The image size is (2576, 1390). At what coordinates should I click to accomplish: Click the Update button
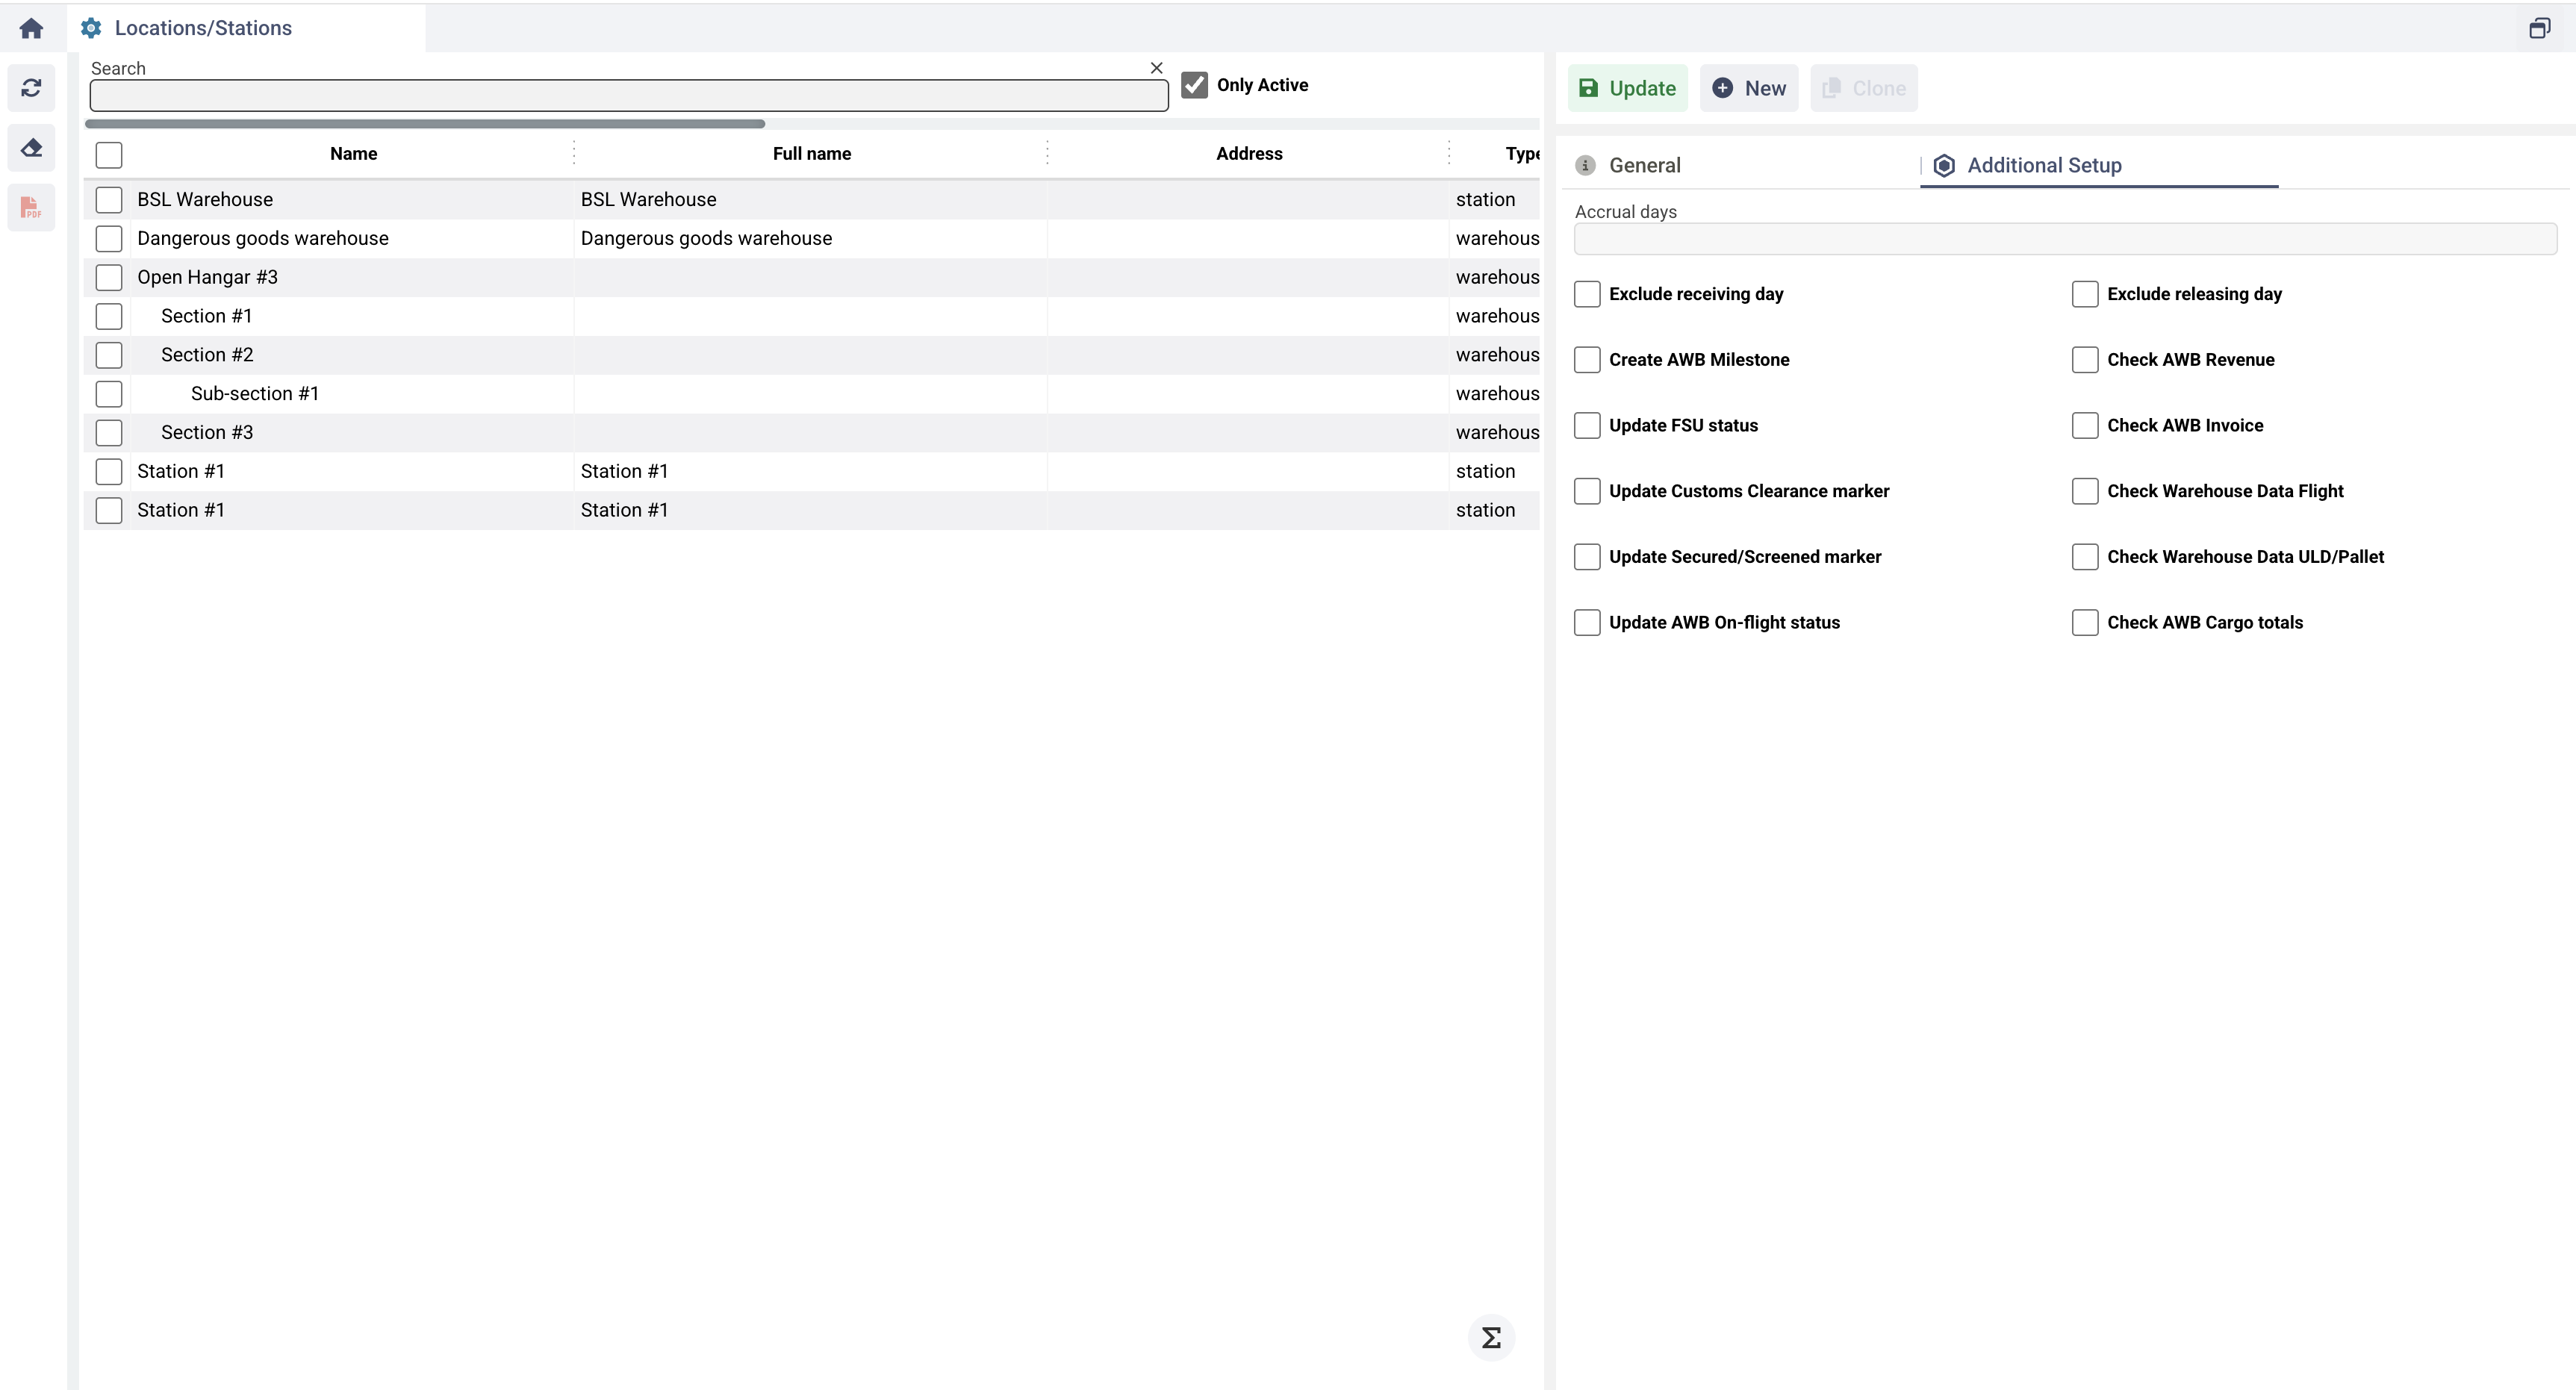pos(1627,88)
